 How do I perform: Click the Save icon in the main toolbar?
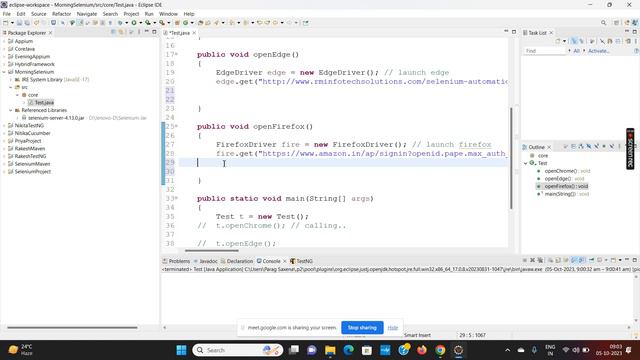19,23
